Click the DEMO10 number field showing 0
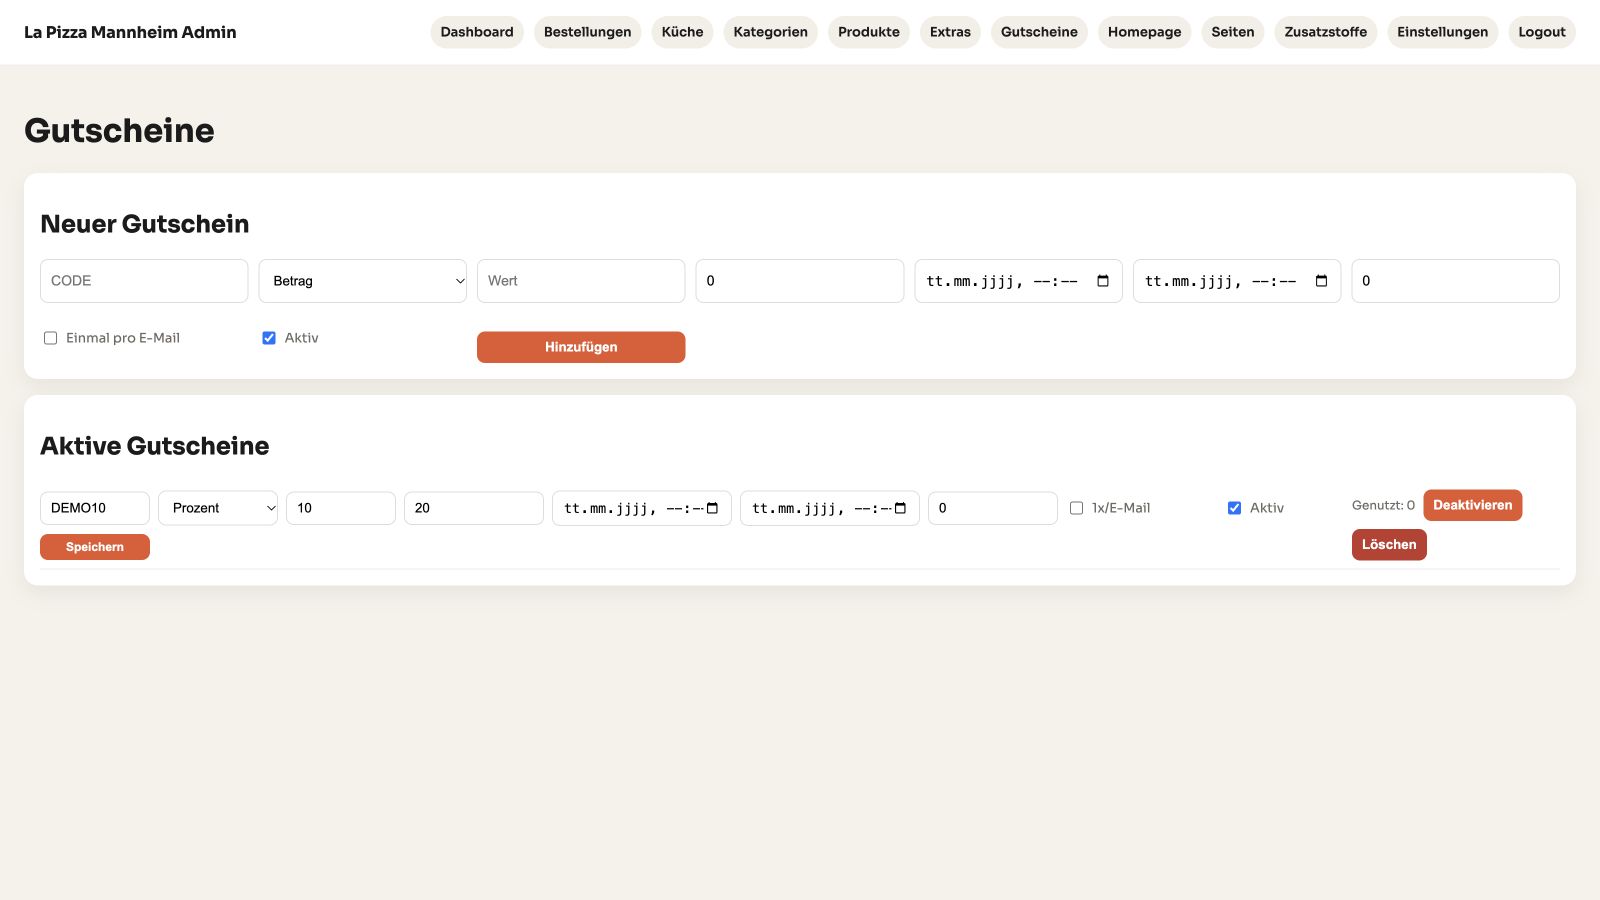1600x900 pixels. point(993,508)
